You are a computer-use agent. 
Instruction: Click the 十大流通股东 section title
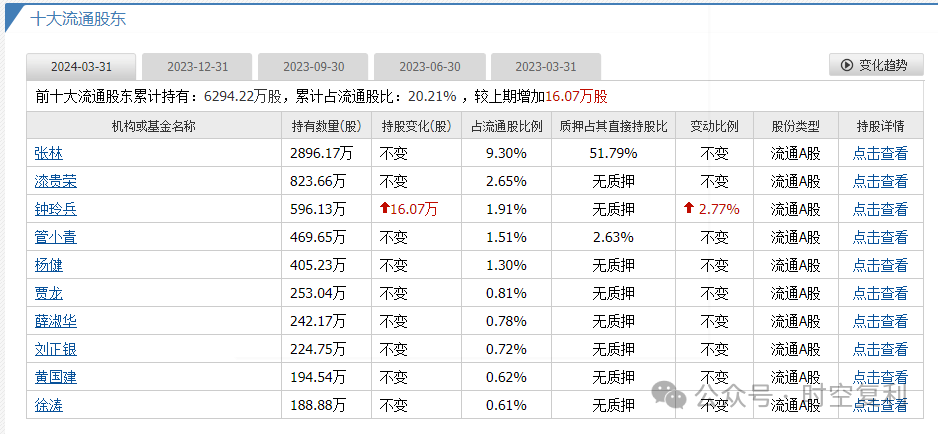click(78, 19)
